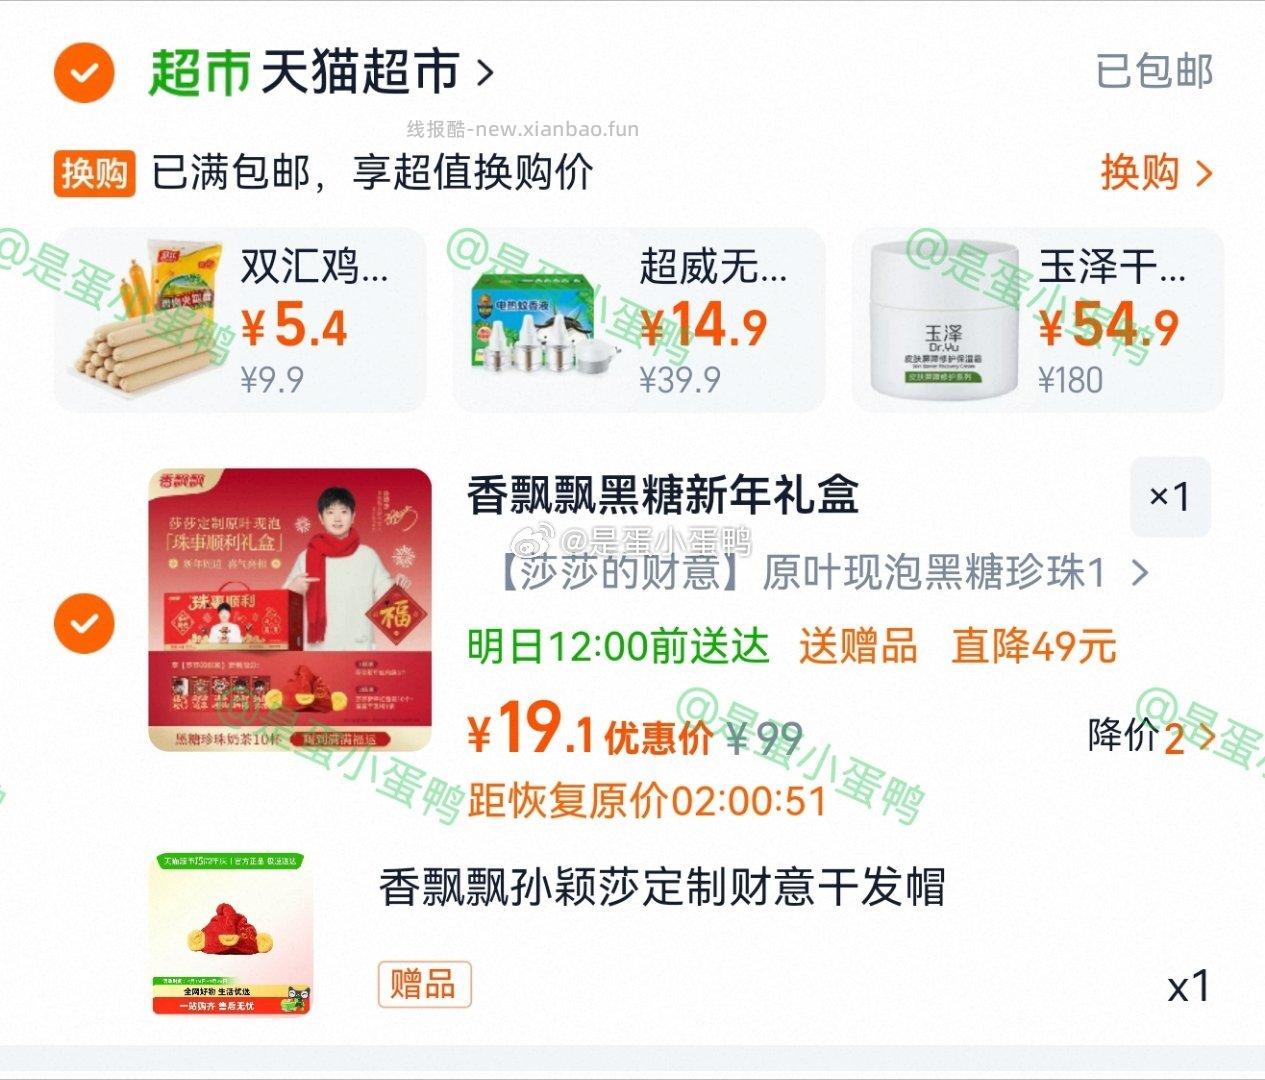Open the 干发帽 gift item image

(x=231, y=934)
